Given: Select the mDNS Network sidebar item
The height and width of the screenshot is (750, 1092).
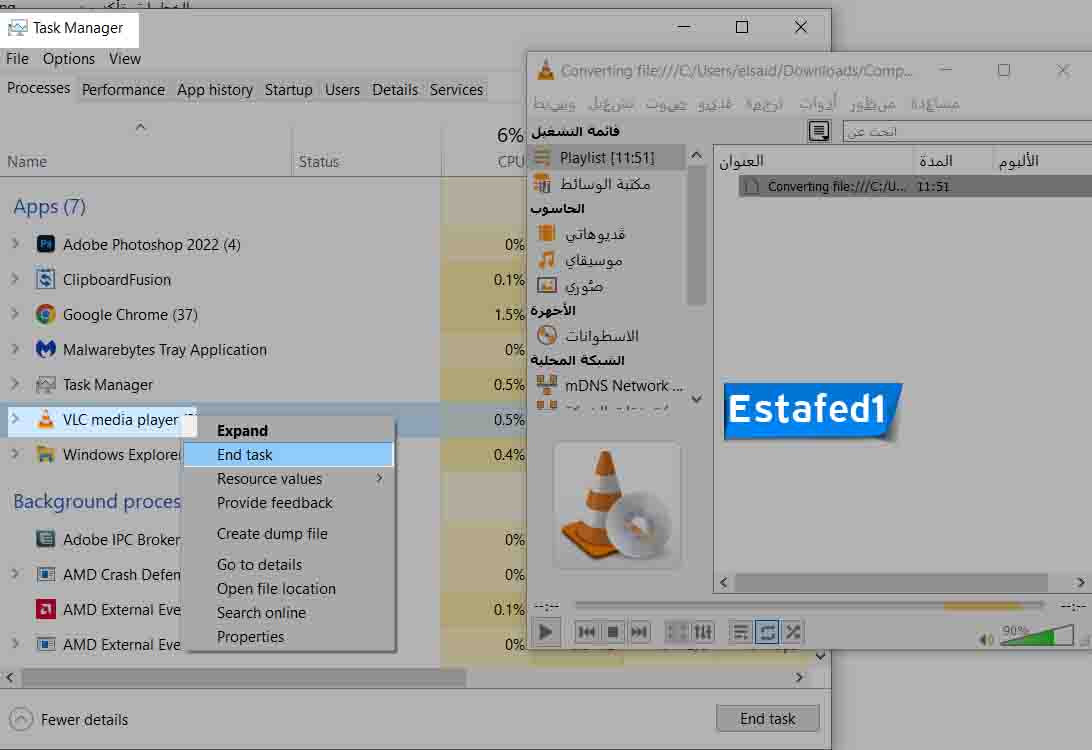Looking at the screenshot, I should [x=621, y=385].
